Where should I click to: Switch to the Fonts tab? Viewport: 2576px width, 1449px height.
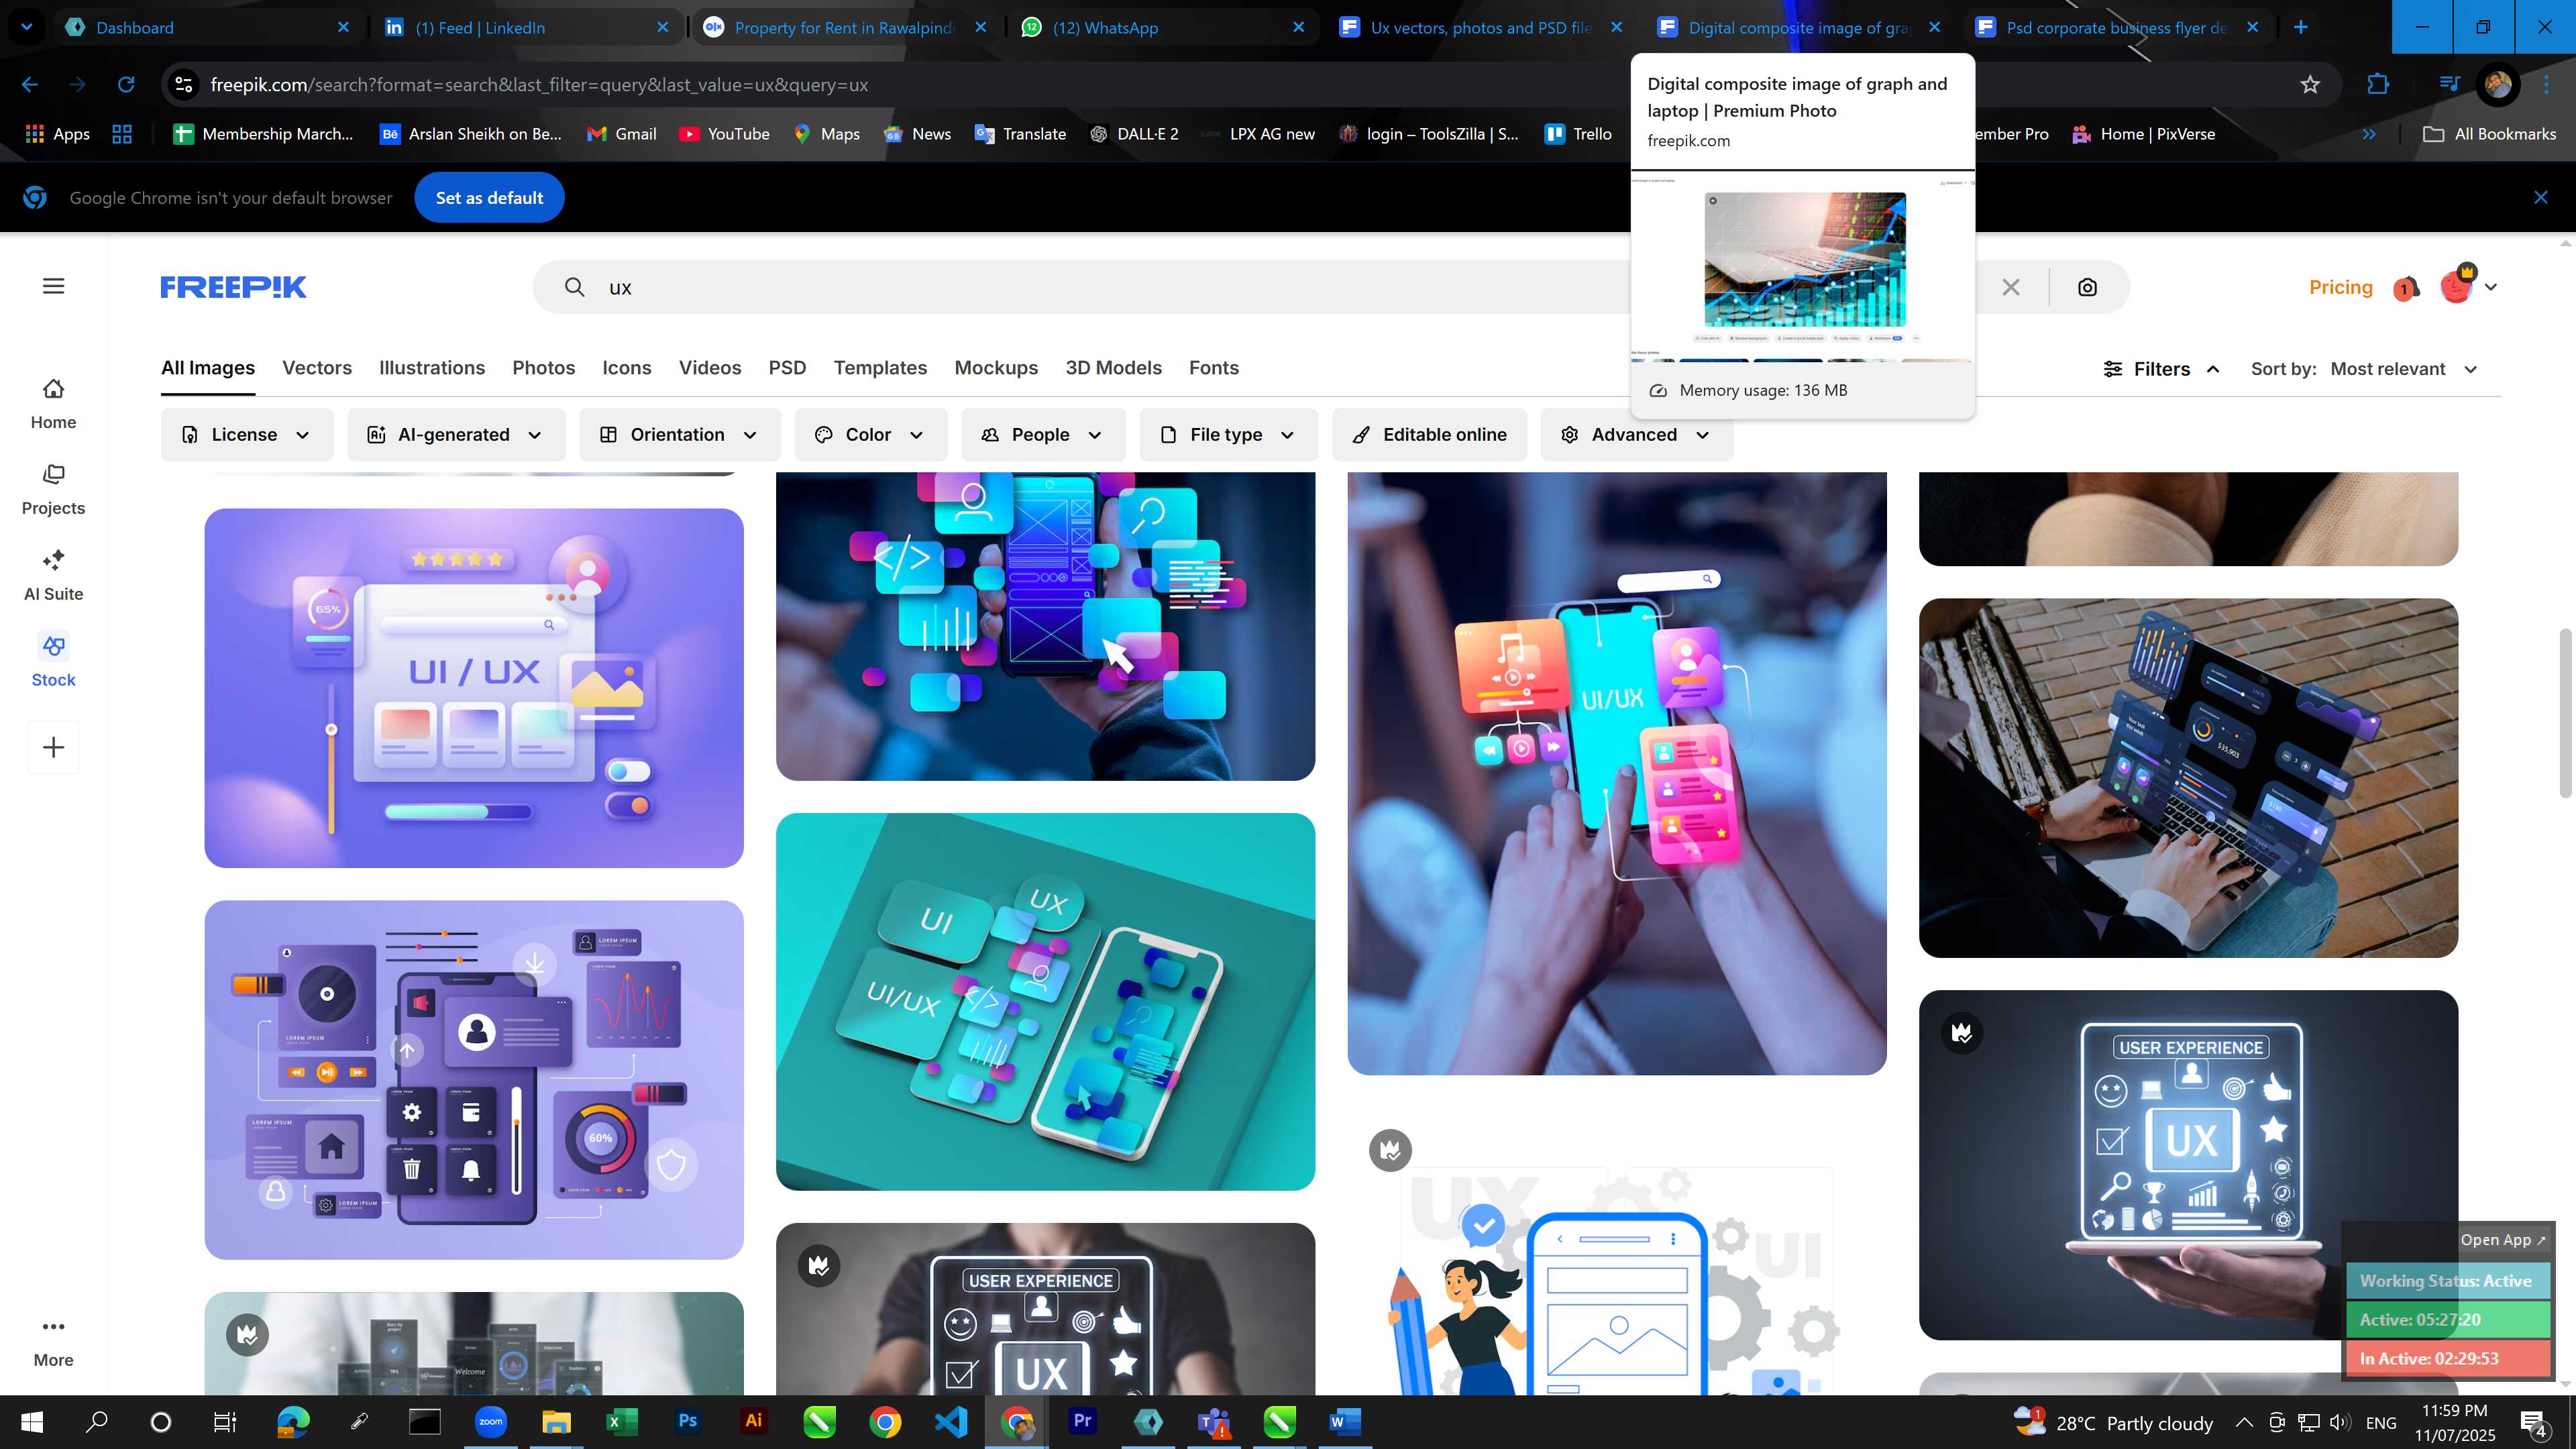1214,368
